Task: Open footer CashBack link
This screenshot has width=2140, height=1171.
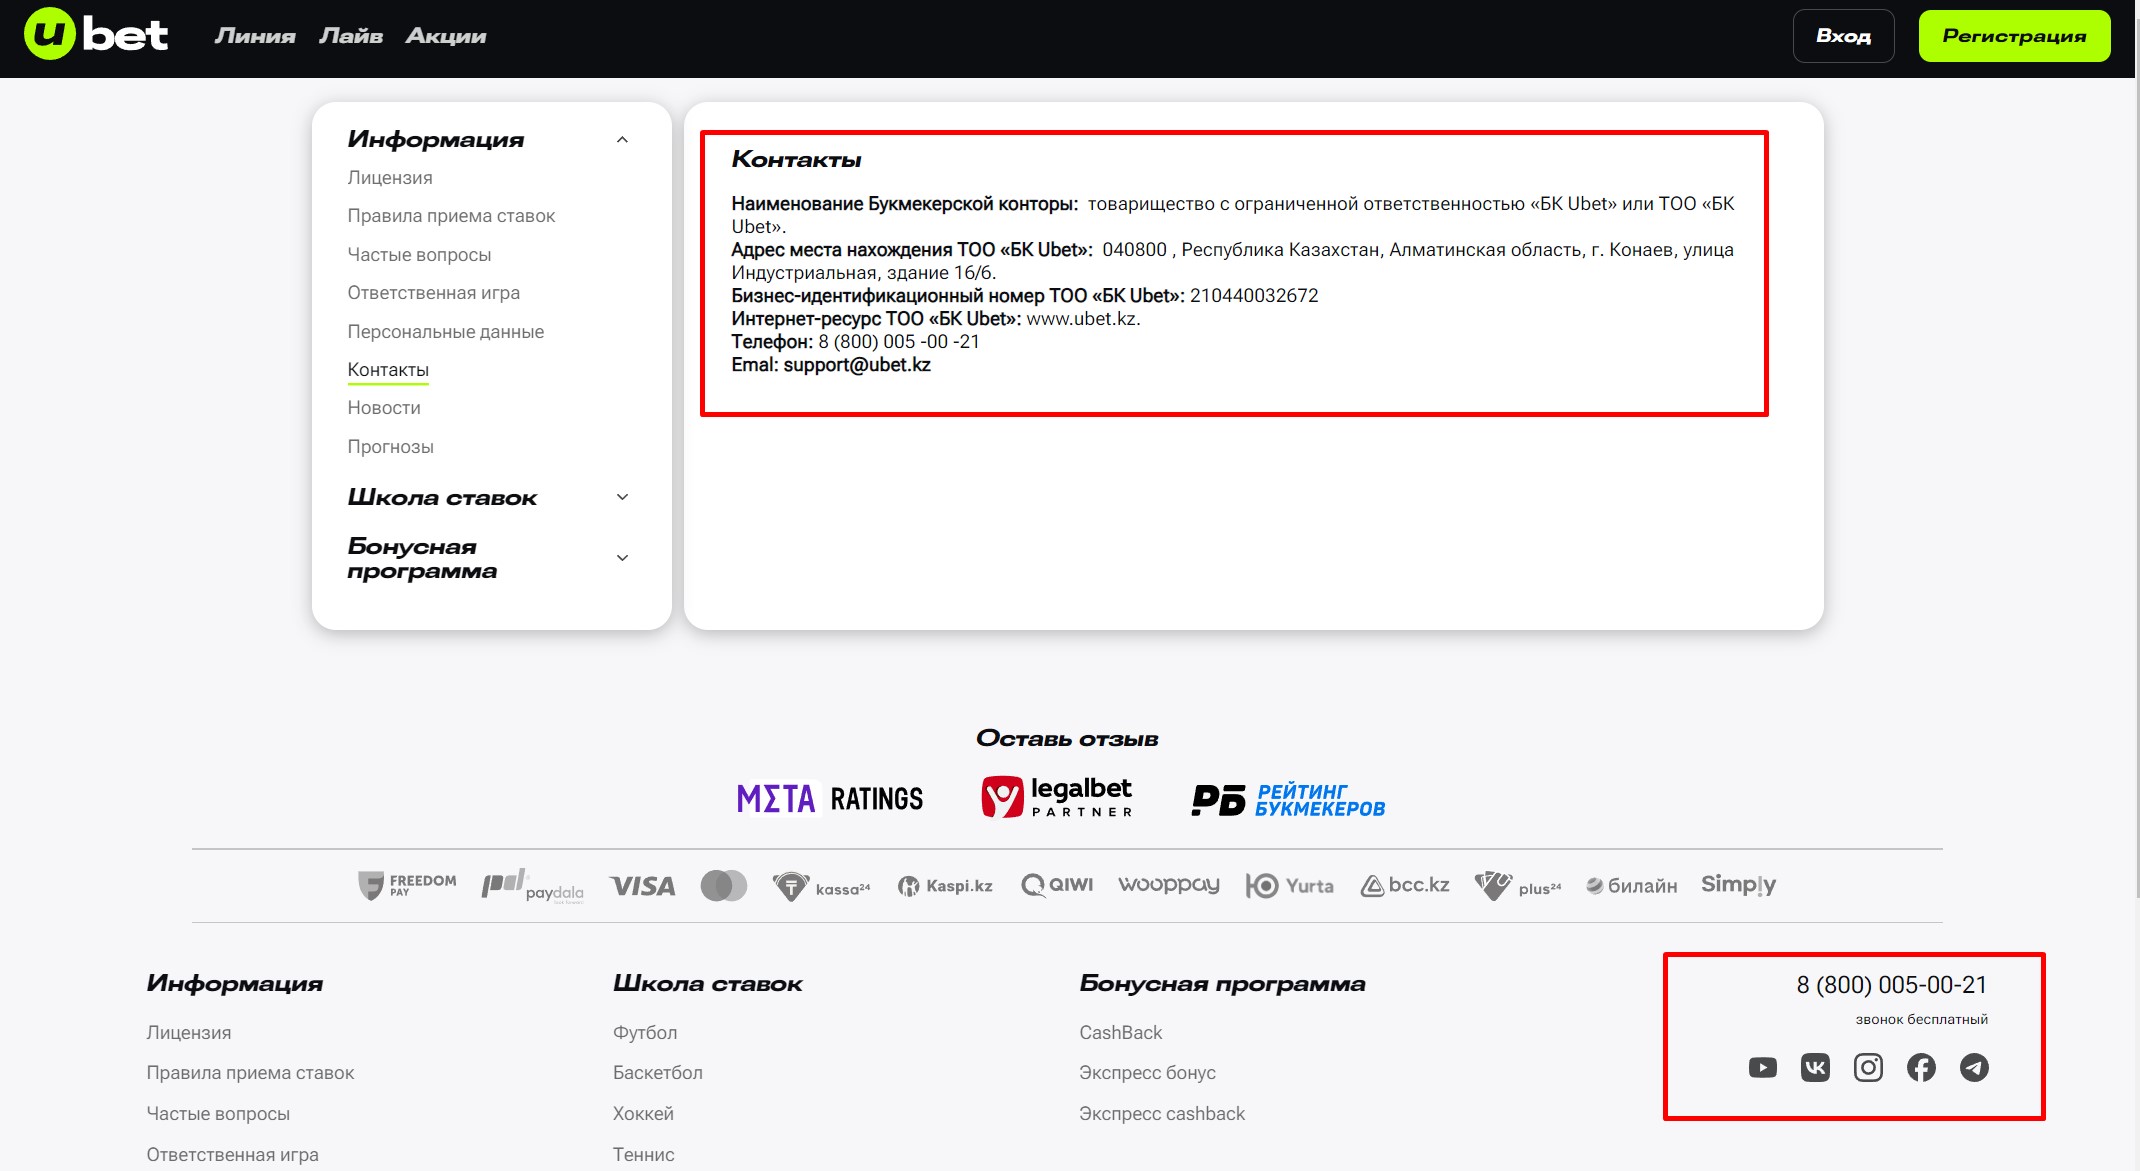Action: (1121, 1033)
